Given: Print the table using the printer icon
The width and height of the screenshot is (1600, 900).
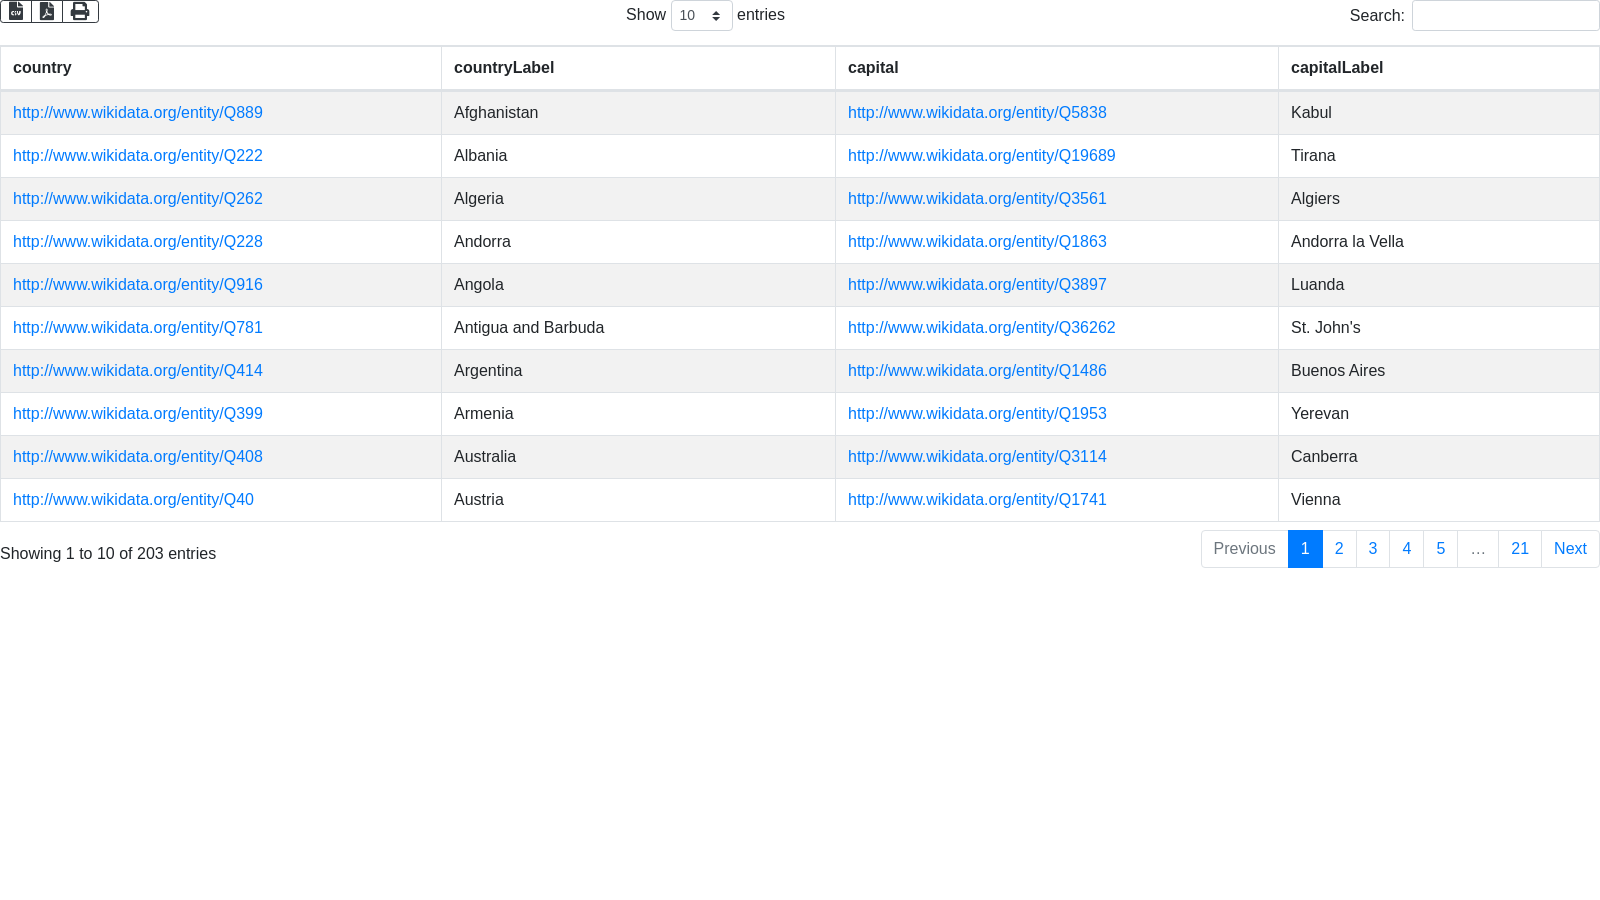Looking at the screenshot, I should (80, 11).
